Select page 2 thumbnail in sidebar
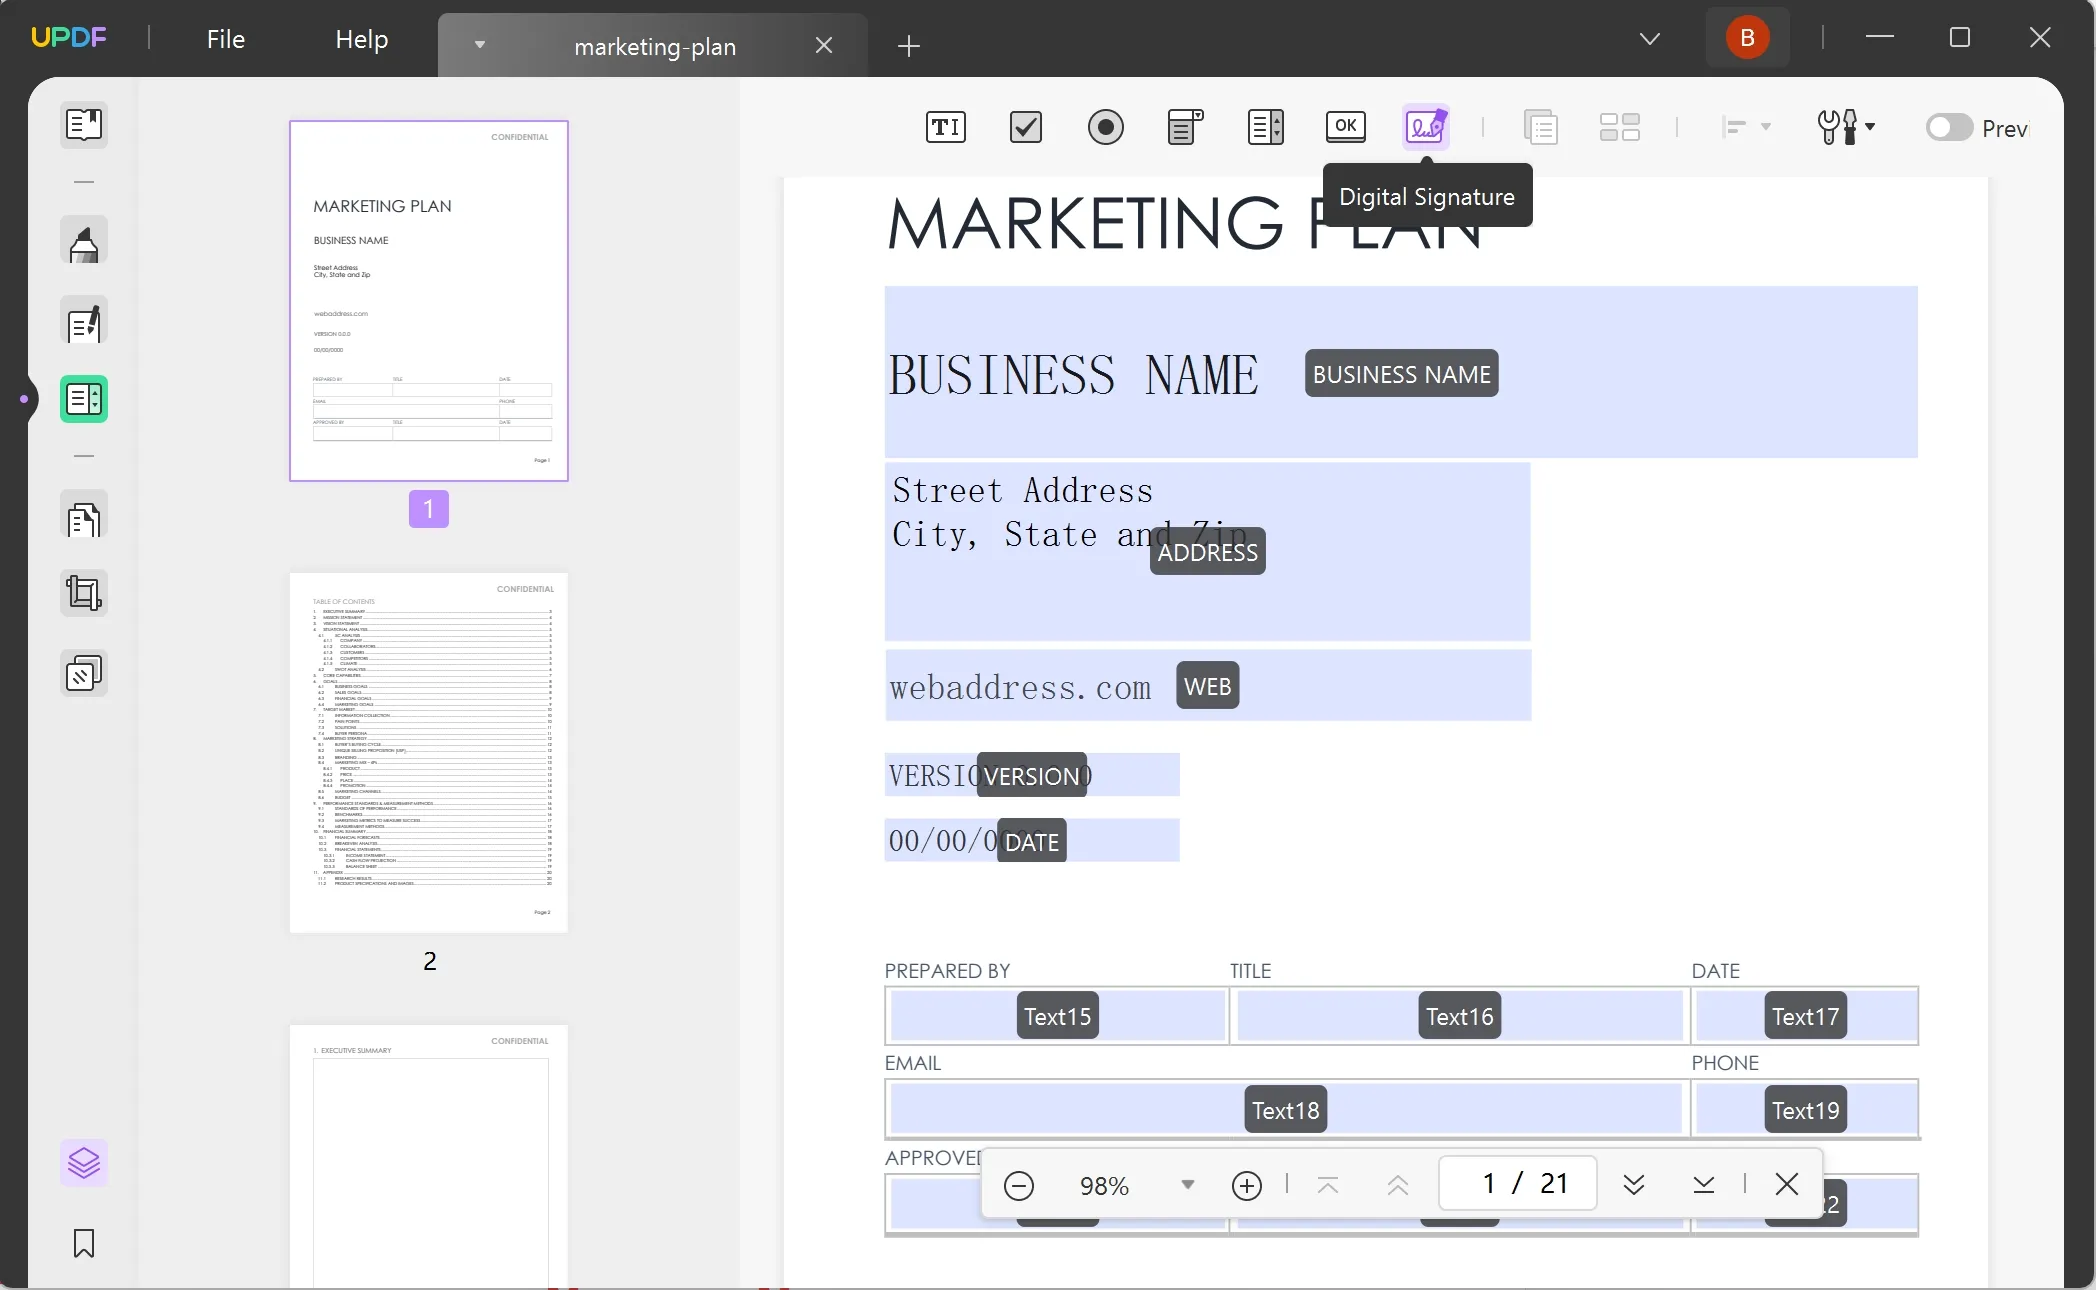Viewport: 2096px width, 1290px height. click(430, 750)
